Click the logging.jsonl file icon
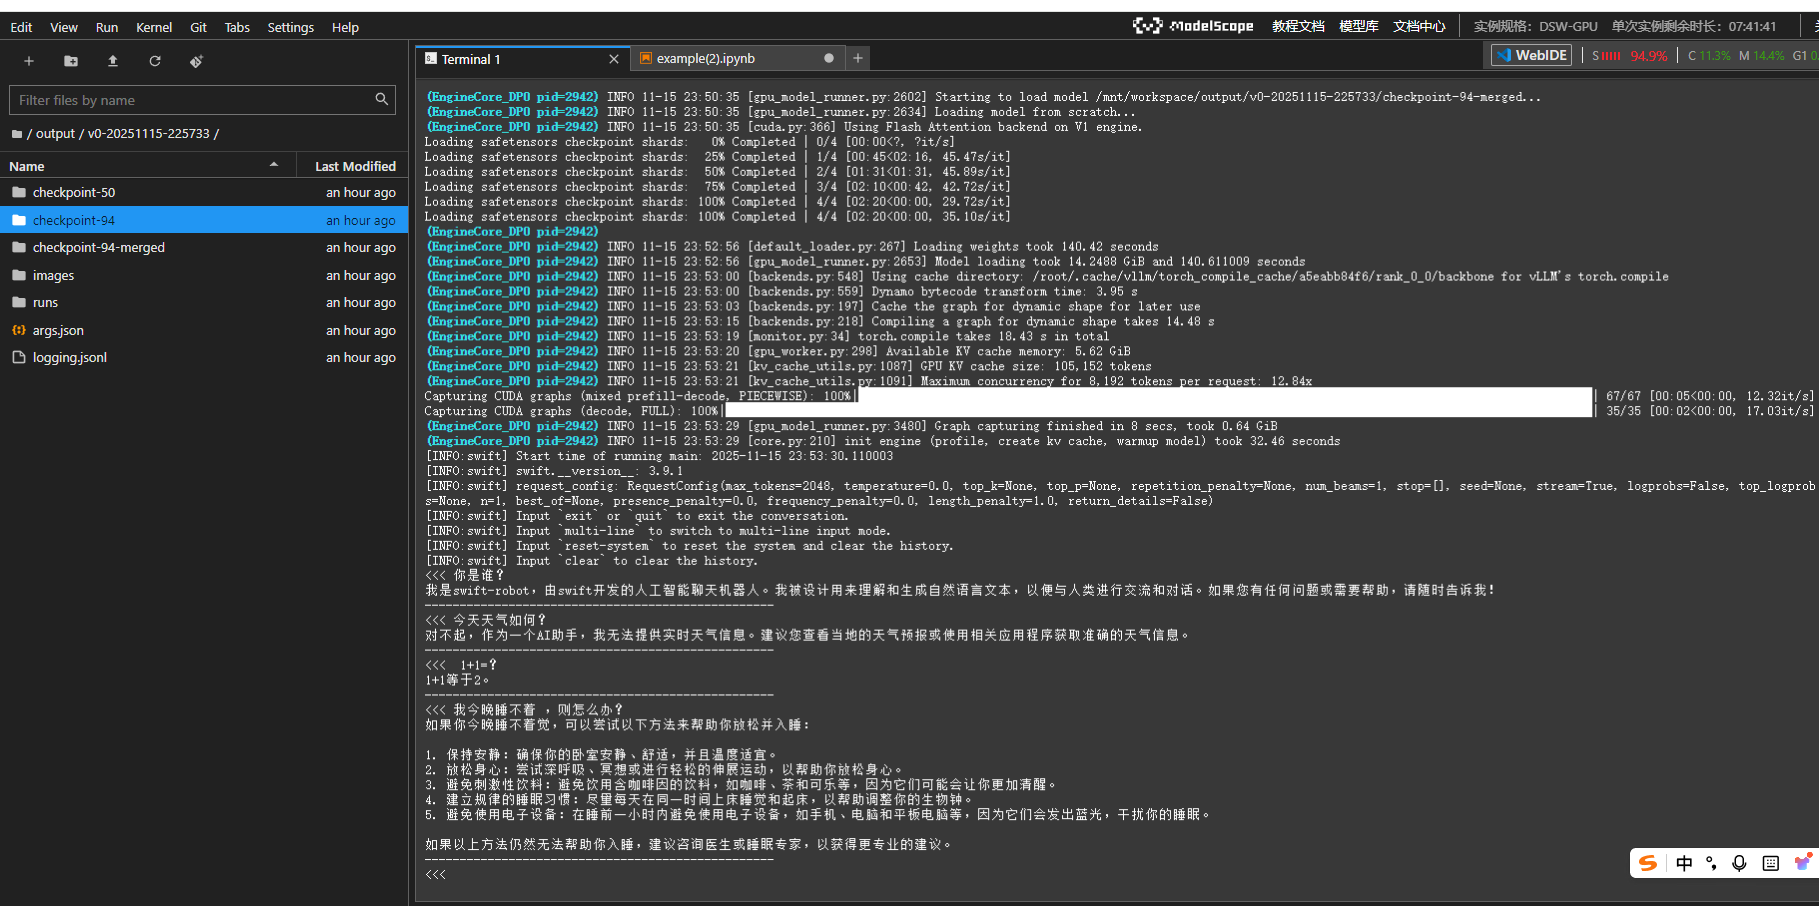This screenshot has width=1819, height=906. tap(19, 357)
